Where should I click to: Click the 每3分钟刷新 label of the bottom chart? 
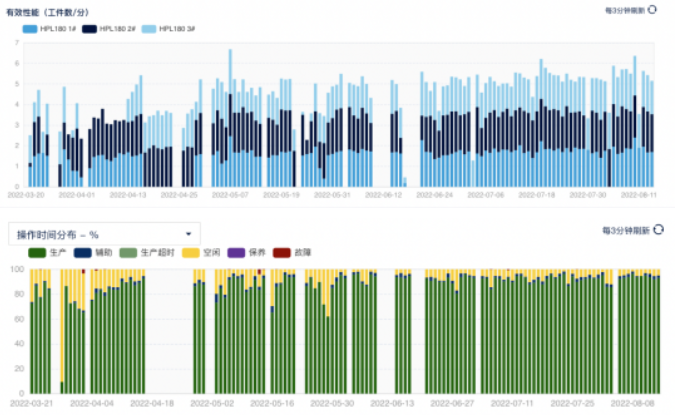pos(626,230)
